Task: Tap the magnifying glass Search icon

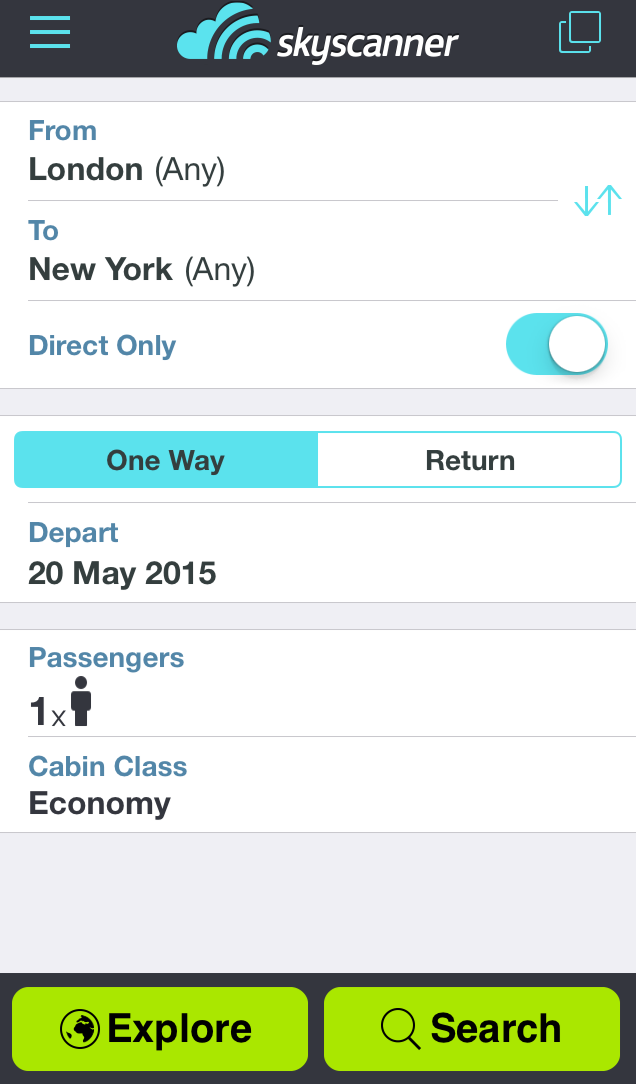Action: coord(400,1028)
